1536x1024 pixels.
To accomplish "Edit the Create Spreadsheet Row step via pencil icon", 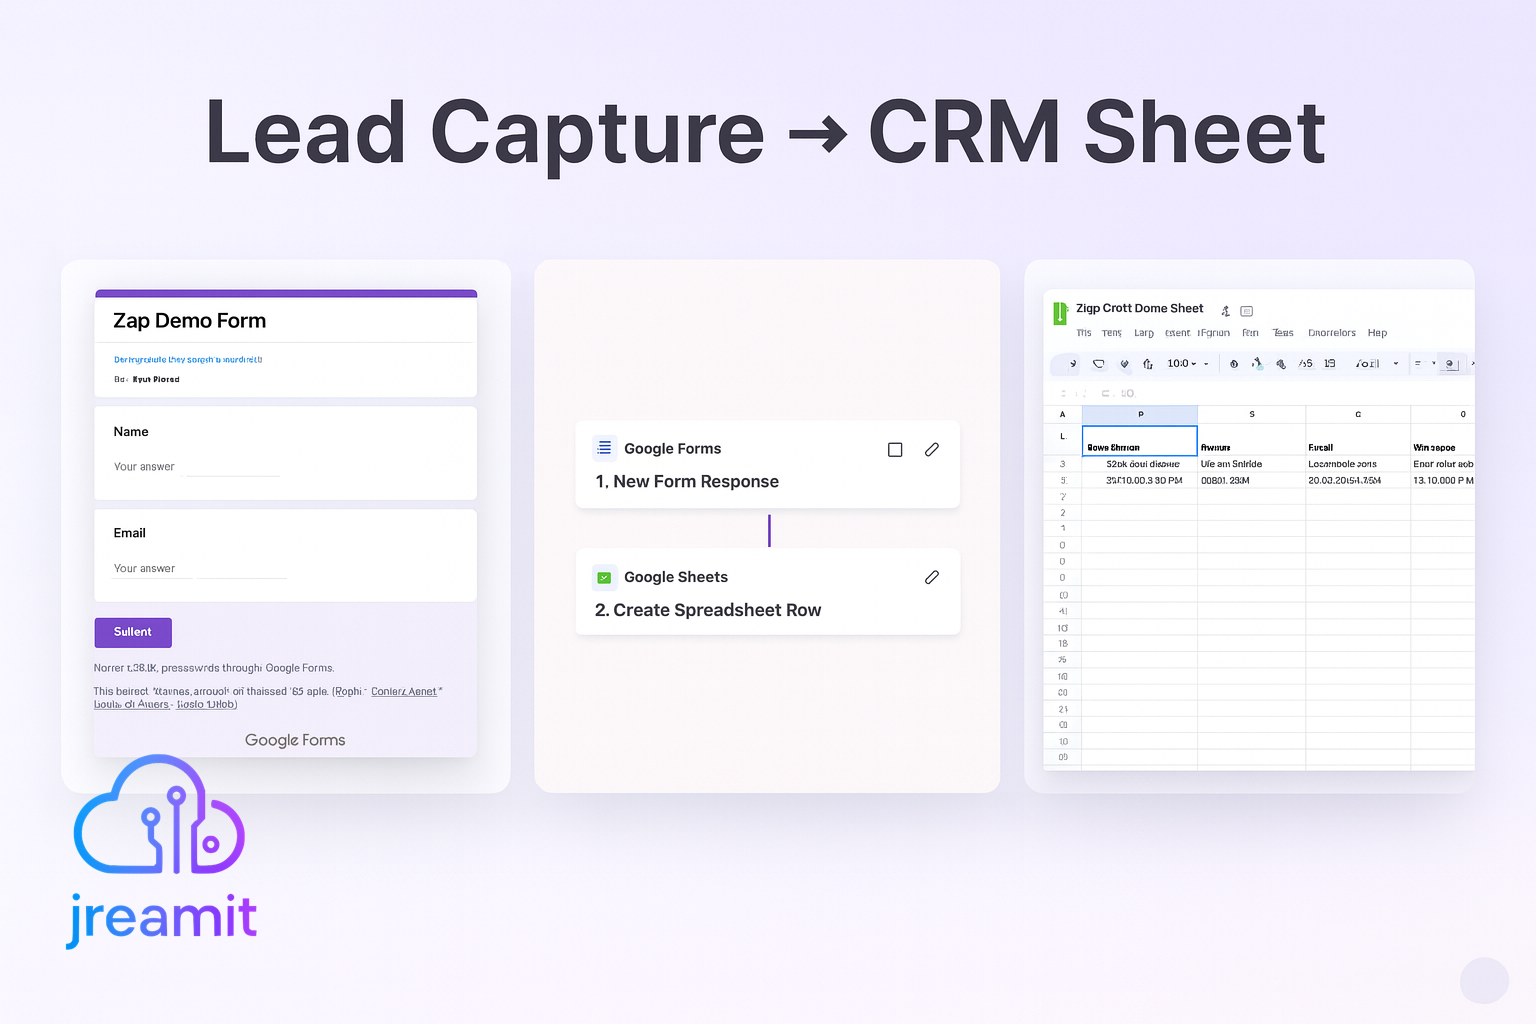I will (932, 577).
